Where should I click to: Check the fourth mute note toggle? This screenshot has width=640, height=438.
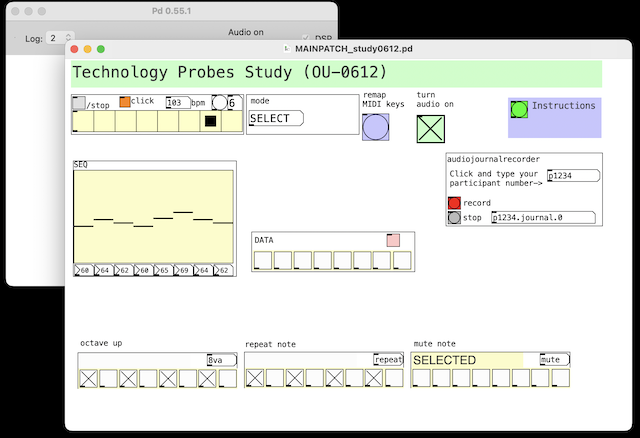tap(481, 378)
